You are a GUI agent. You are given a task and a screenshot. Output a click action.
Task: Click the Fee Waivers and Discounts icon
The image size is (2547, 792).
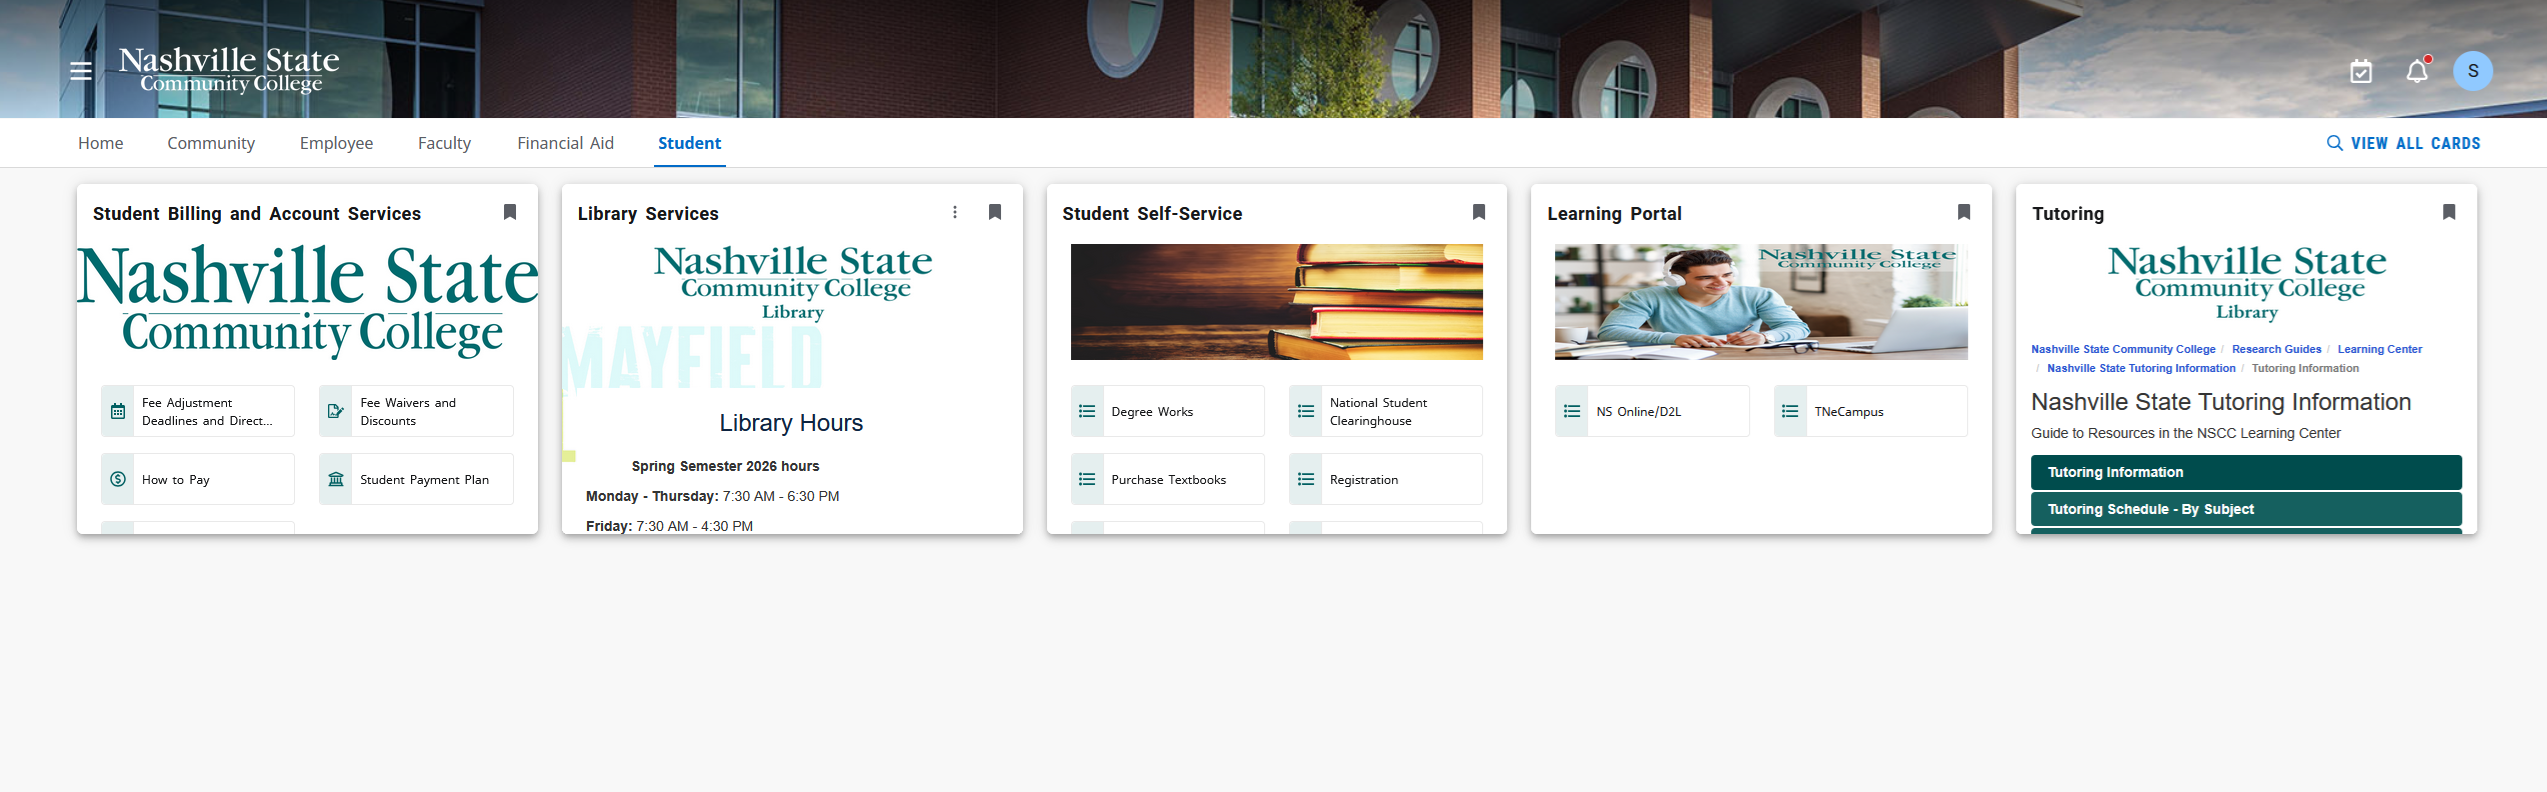(x=336, y=411)
